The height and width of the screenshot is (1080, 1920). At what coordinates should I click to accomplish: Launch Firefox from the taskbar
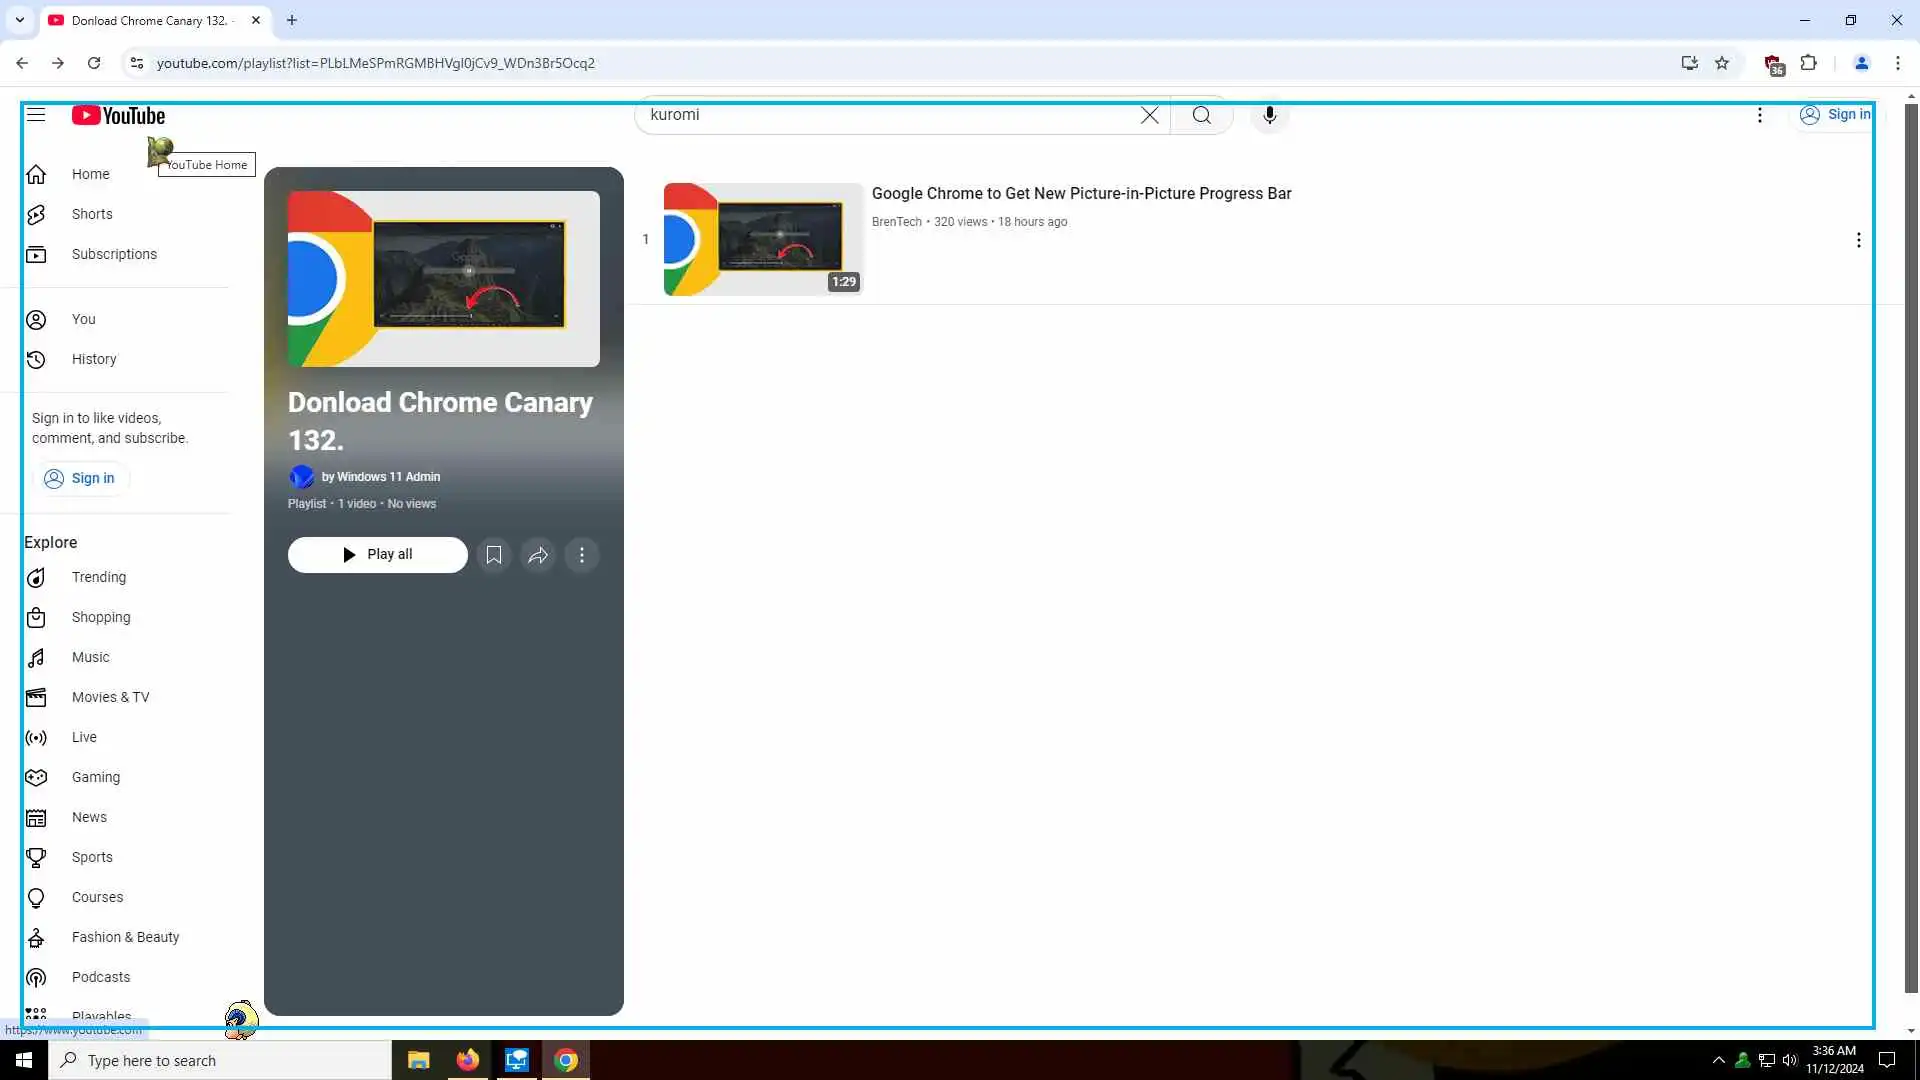pyautogui.click(x=467, y=1060)
